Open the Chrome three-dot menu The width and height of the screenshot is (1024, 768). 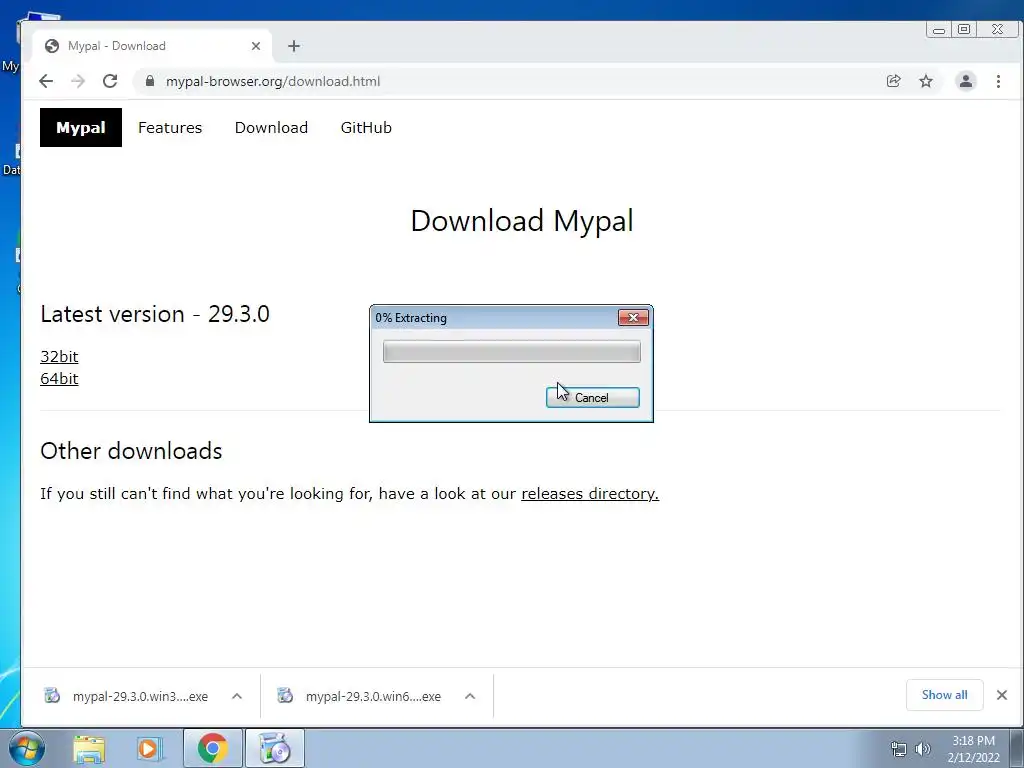point(998,81)
